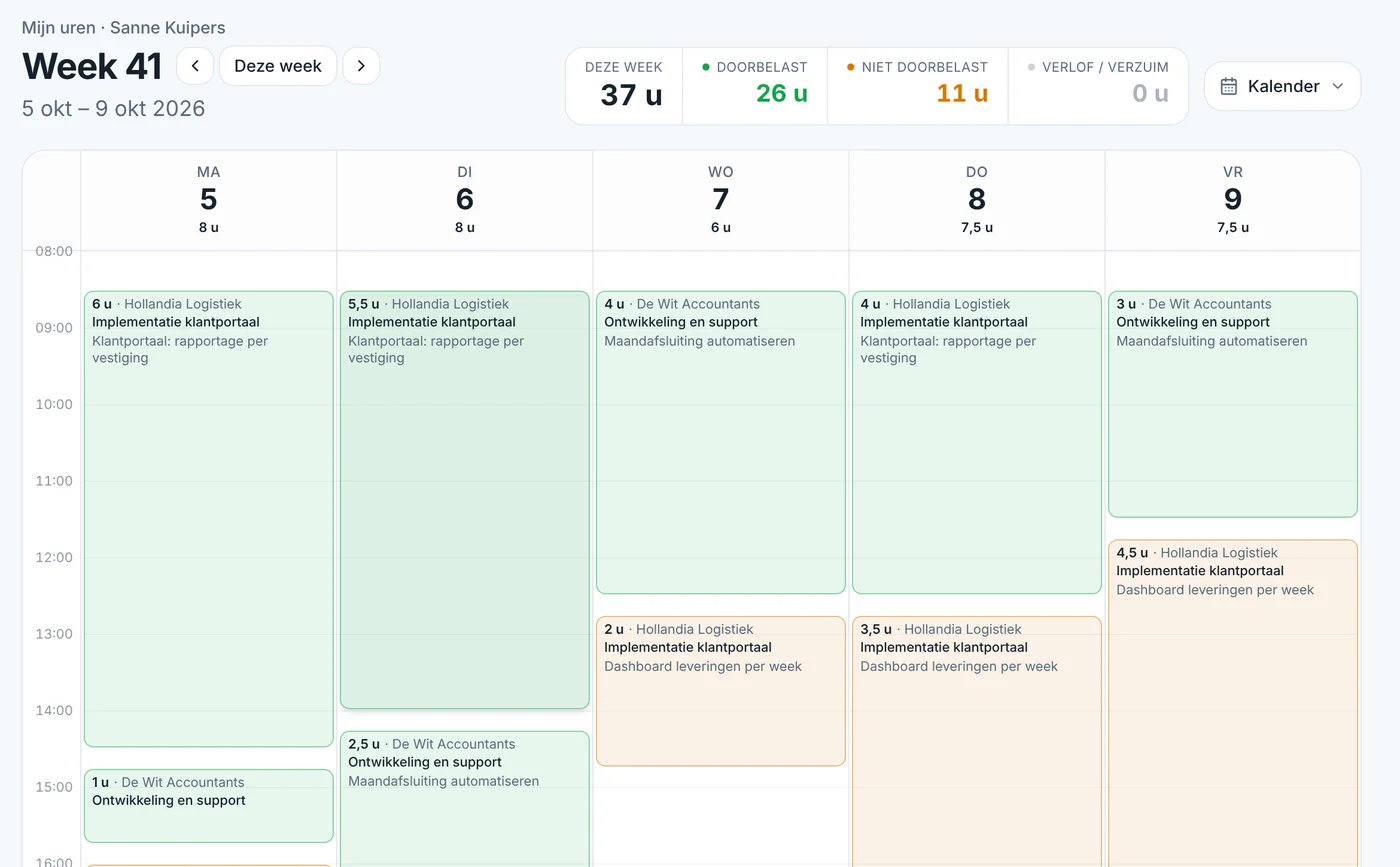Expand the Kalender view dropdown arrow
1400x867 pixels.
1338,86
